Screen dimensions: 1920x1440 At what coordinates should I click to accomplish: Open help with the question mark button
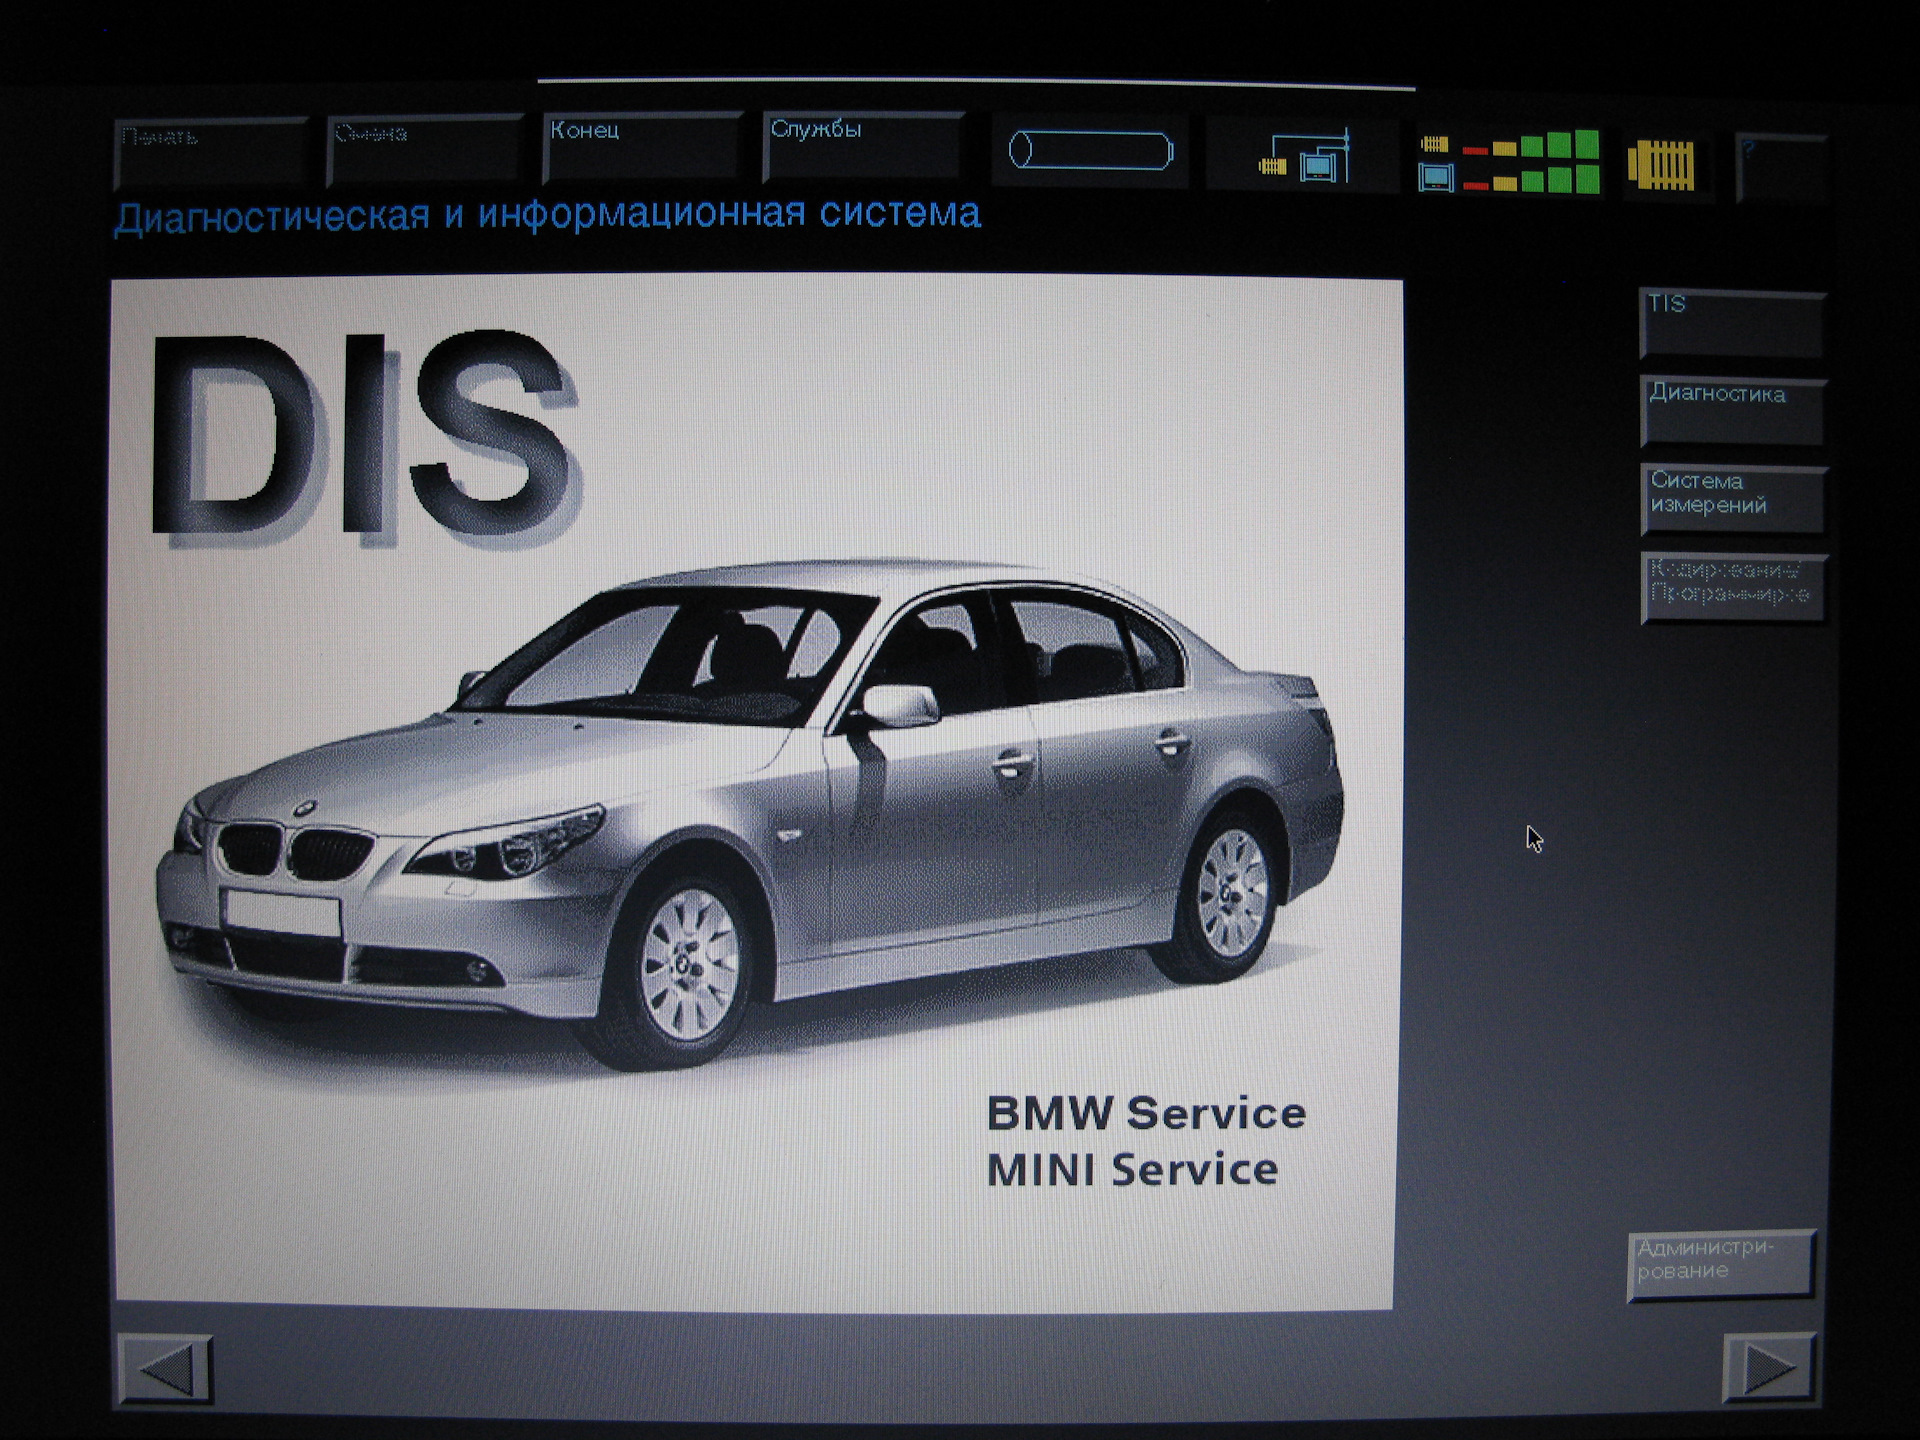coord(1782,167)
